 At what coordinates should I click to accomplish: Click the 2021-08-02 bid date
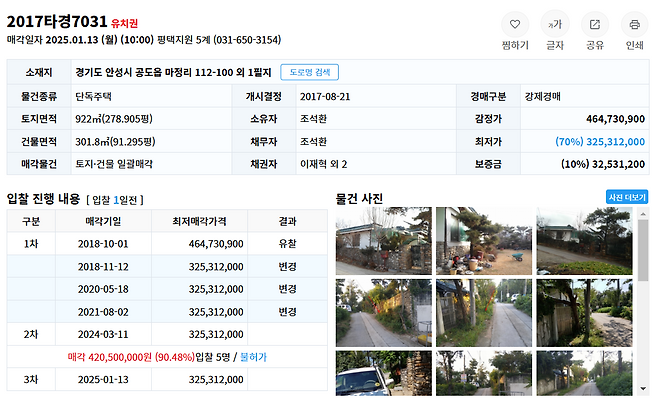(103, 312)
